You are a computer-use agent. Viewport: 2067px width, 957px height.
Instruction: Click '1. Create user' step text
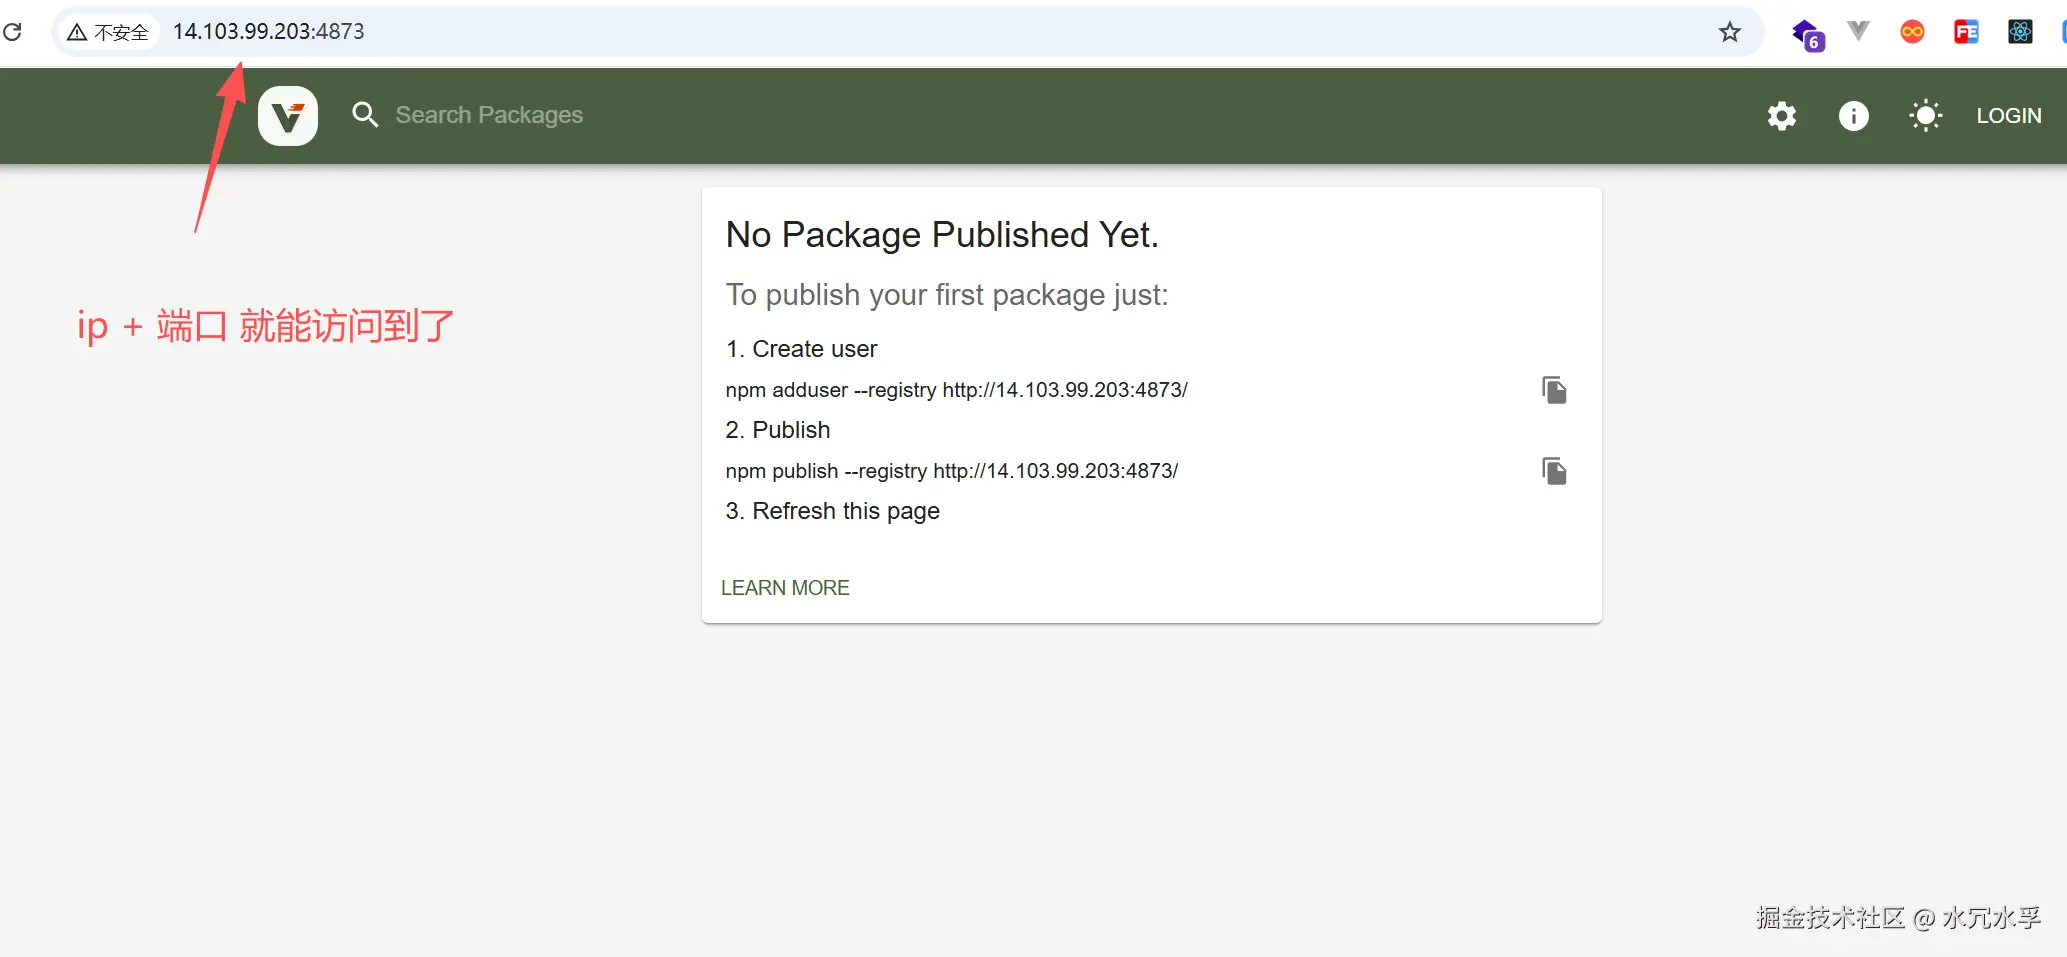(801, 349)
